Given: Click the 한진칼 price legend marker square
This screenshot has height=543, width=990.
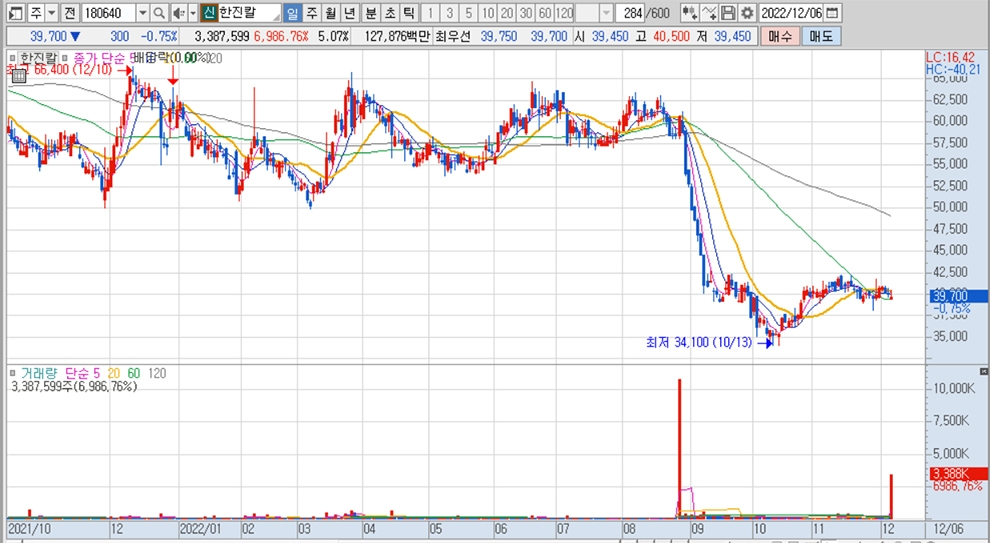Looking at the screenshot, I should [12, 58].
